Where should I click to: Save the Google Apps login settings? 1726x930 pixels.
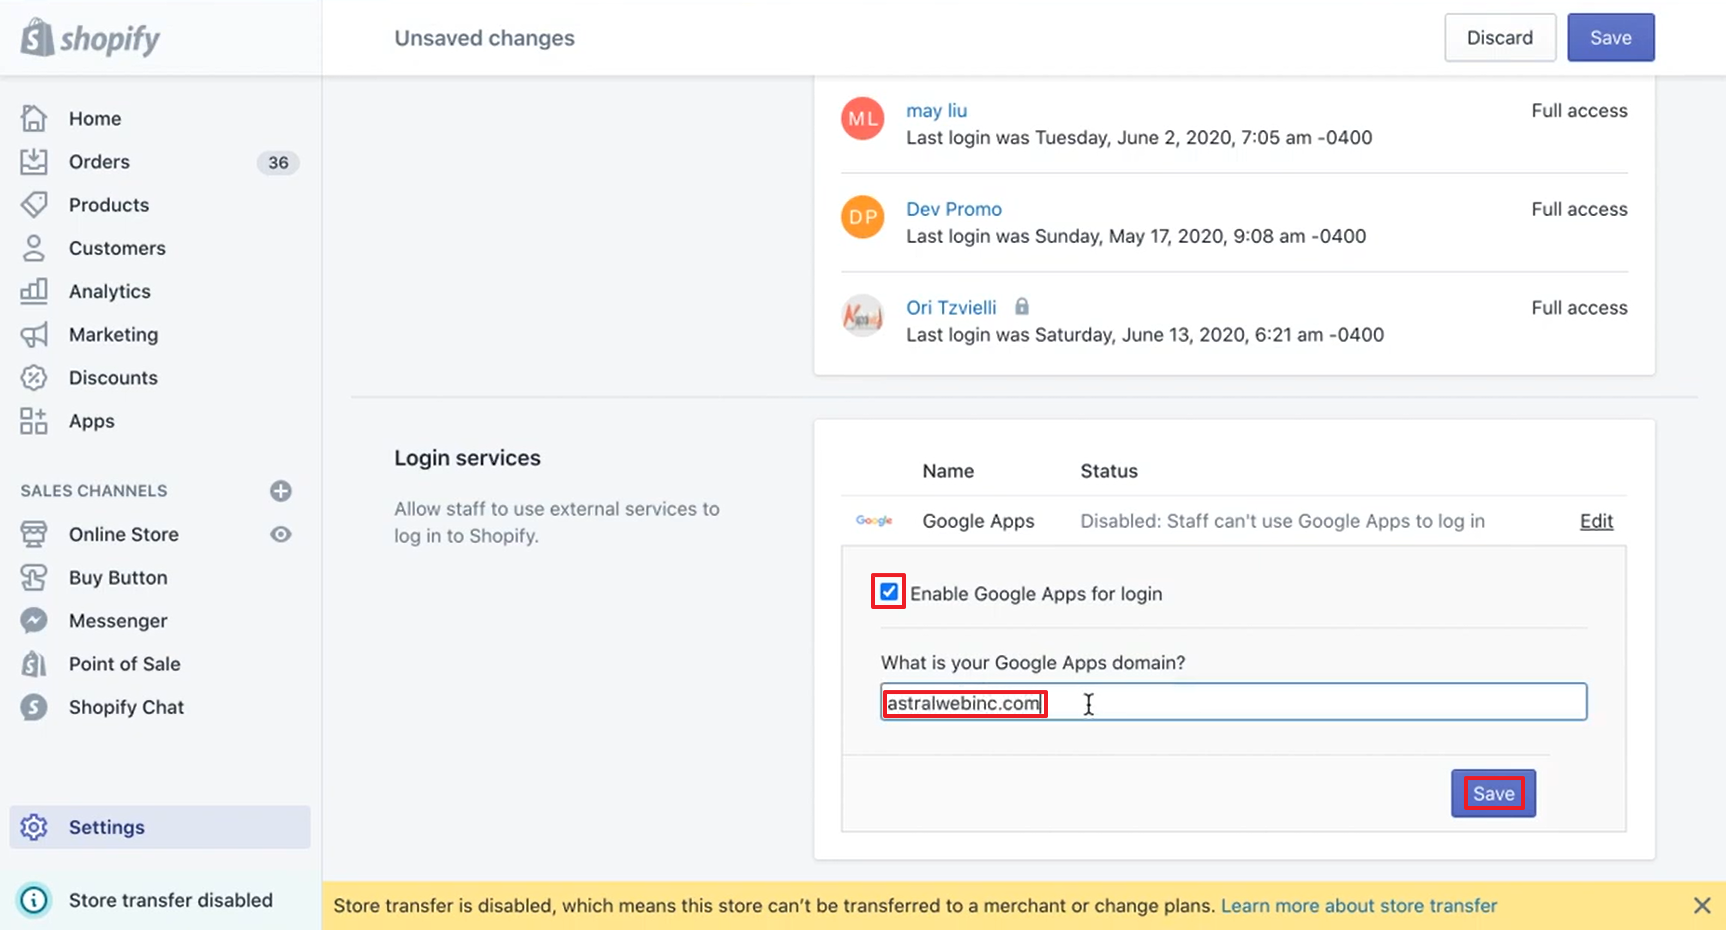[1493, 793]
